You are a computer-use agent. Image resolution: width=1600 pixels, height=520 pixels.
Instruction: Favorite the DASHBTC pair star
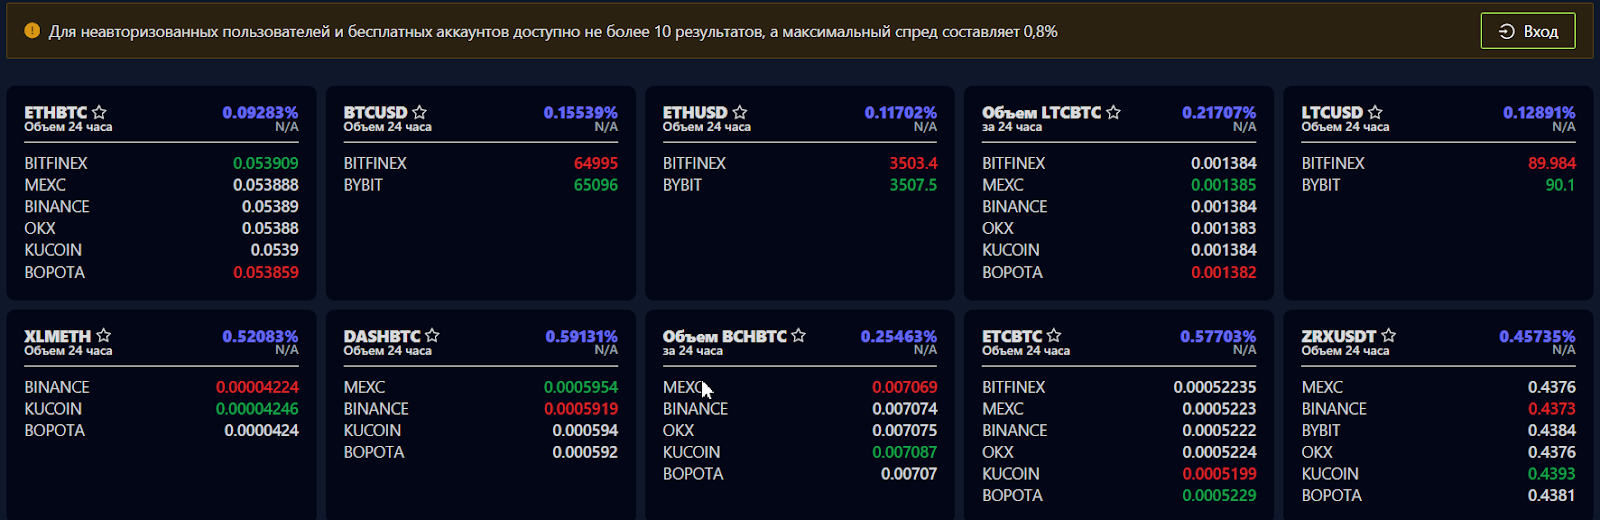pos(432,336)
